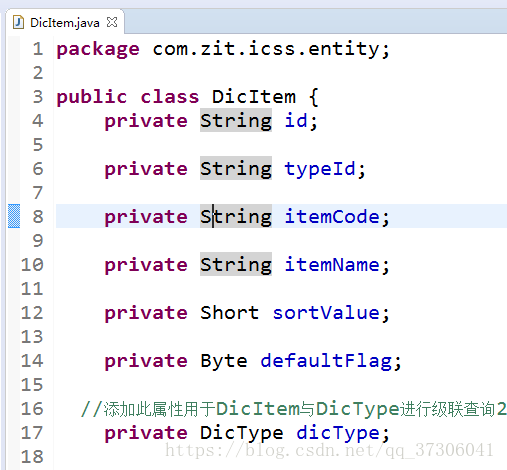Click the highlighted String on line 4
The height and width of the screenshot is (470, 507).
tap(236, 120)
